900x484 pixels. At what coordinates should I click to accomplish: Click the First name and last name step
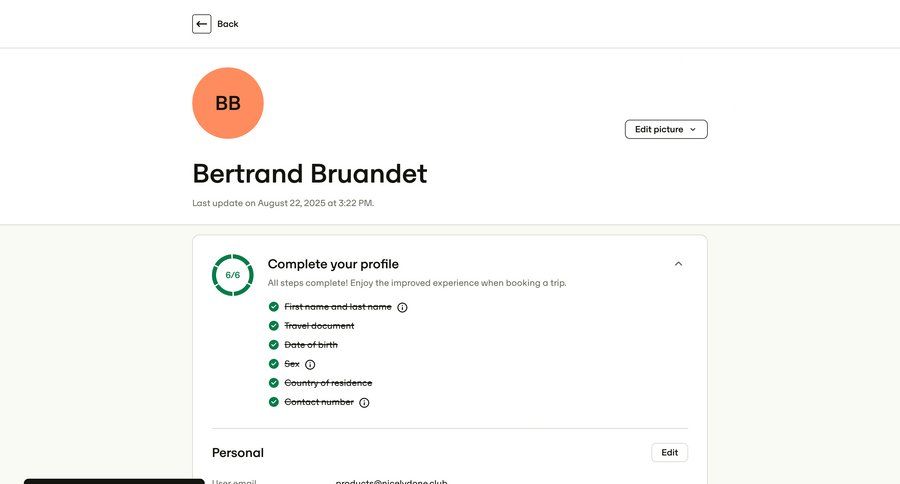(338, 307)
